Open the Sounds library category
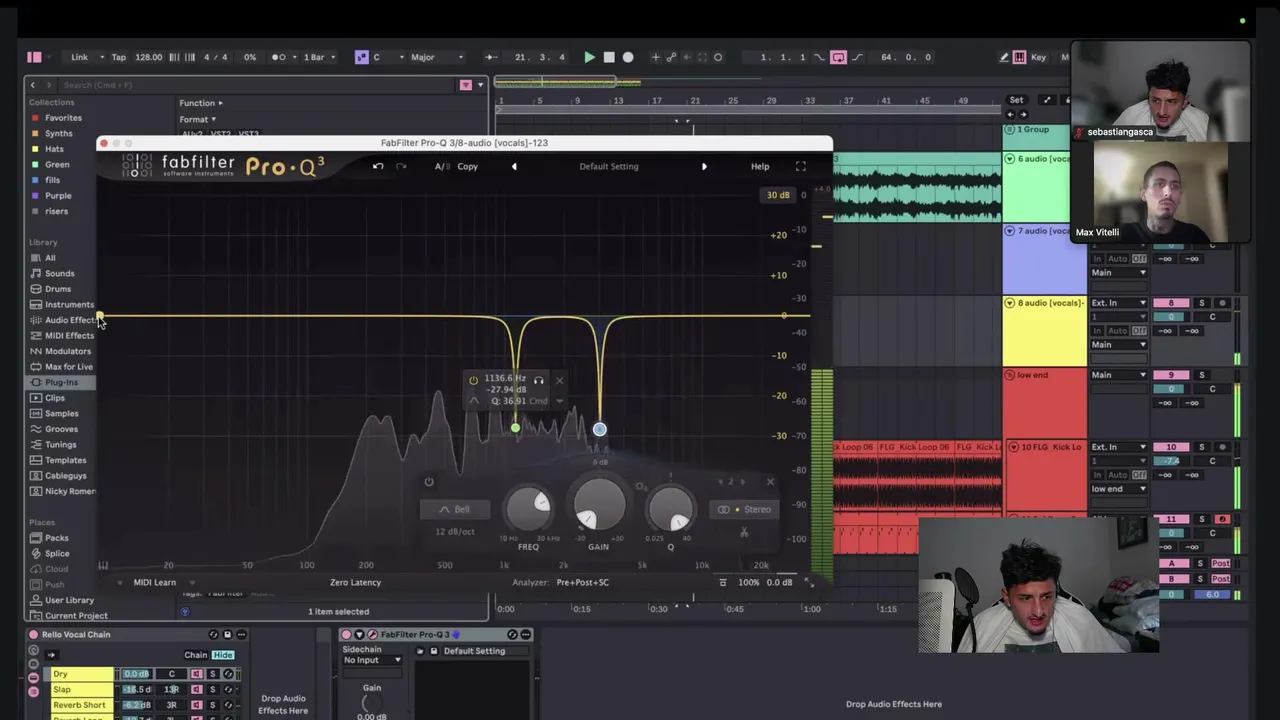1280x720 pixels. point(59,273)
